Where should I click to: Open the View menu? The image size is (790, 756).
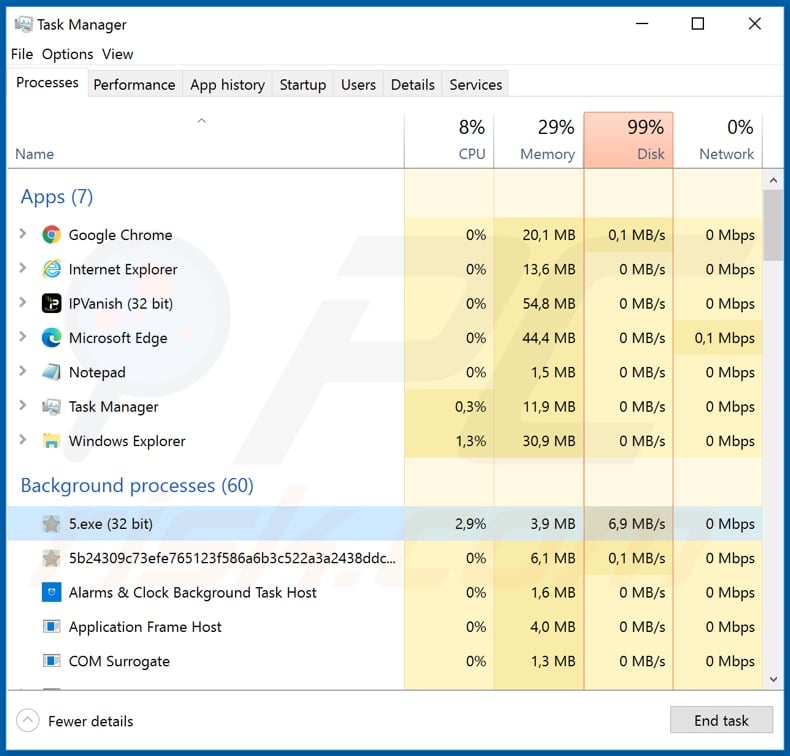tap(117, 54)
